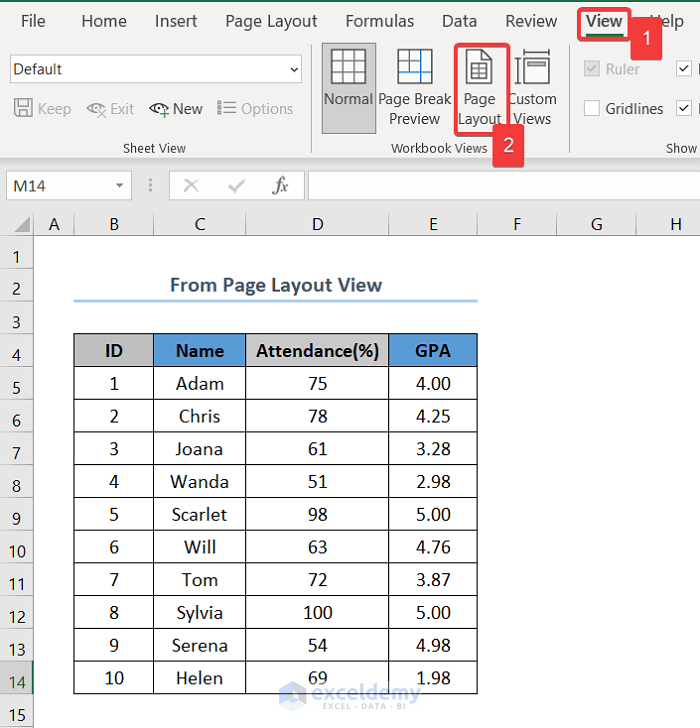Viewport: 700px width, 728px height.
Task: Select the Data tab
Action: [459, 21]
